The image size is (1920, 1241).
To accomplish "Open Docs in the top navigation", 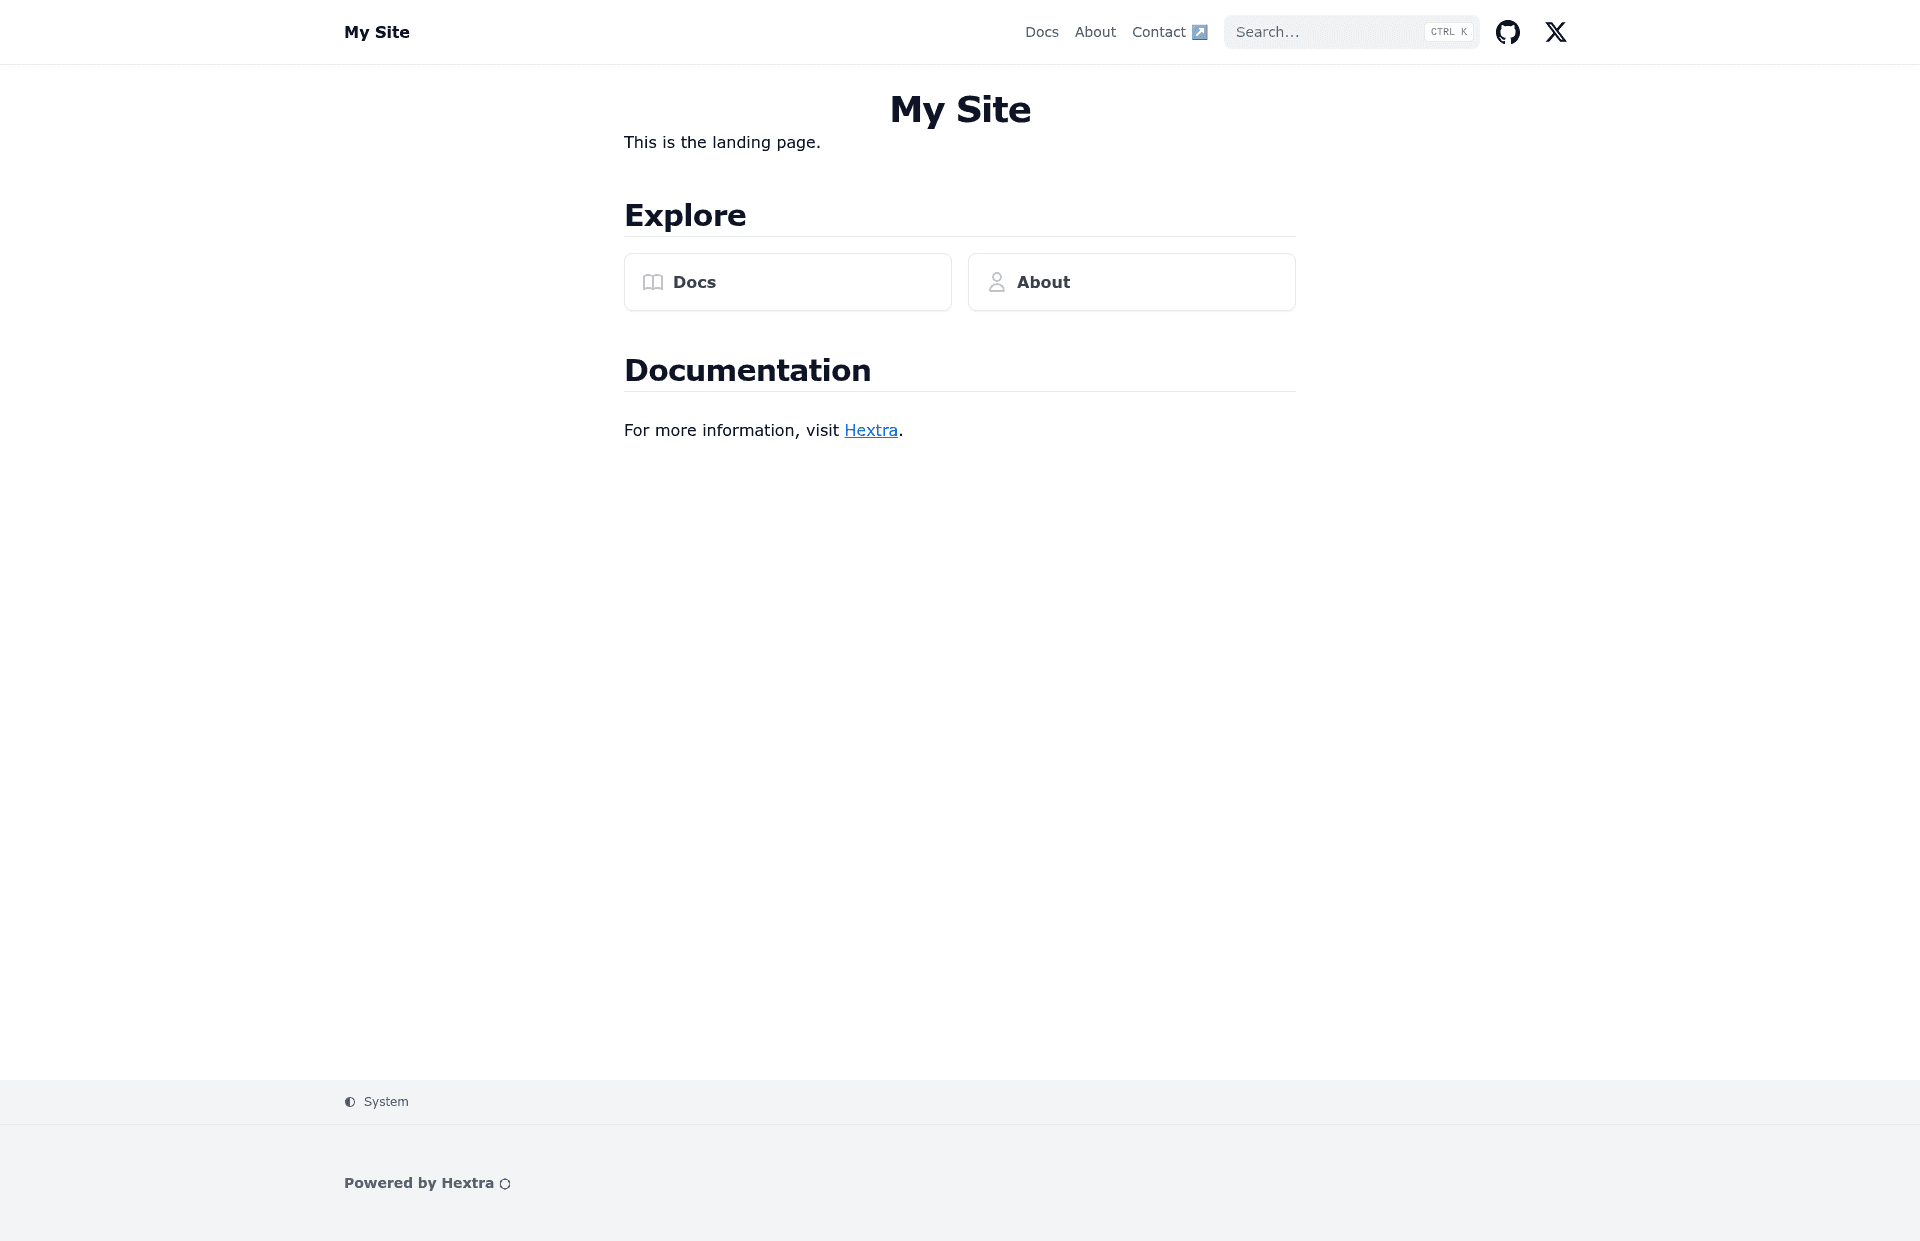I will (1042, 32).
